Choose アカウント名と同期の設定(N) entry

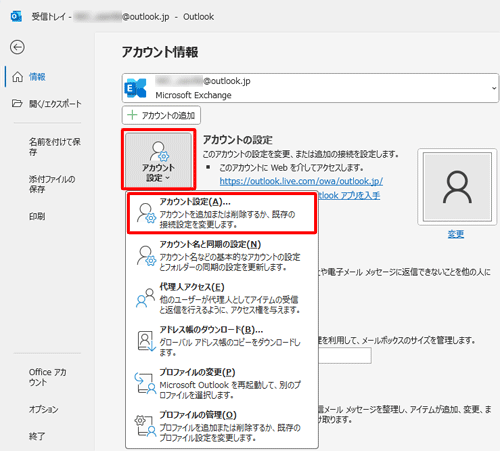(x=222, y=256)
